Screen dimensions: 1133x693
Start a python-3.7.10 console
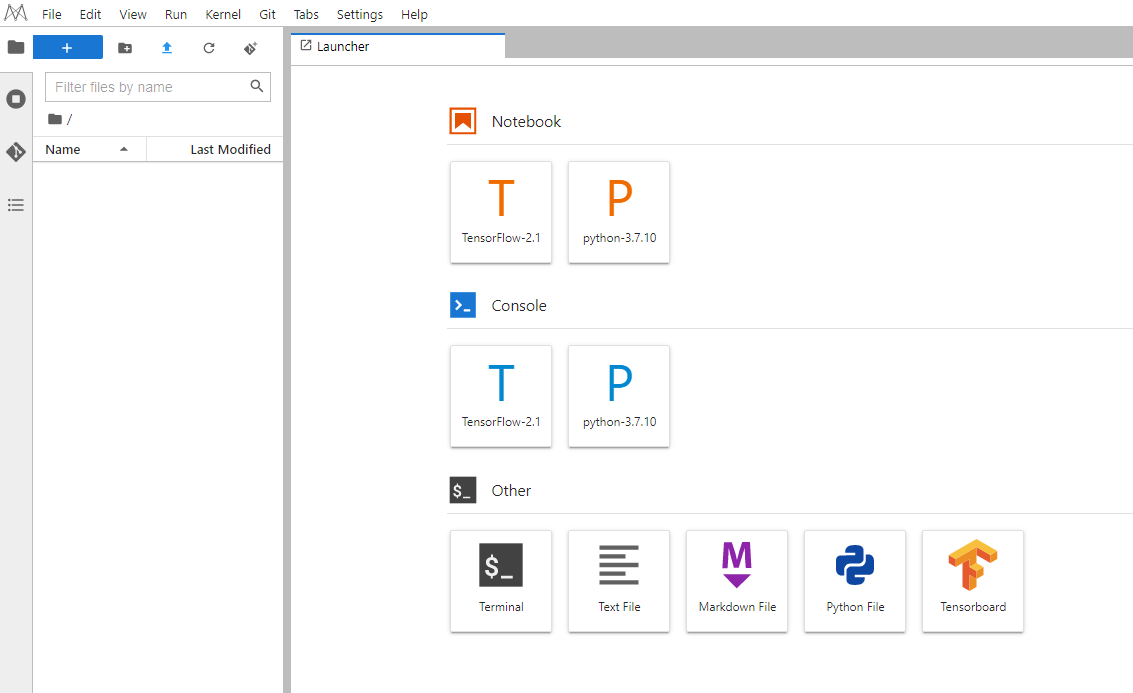click(619, 396)
